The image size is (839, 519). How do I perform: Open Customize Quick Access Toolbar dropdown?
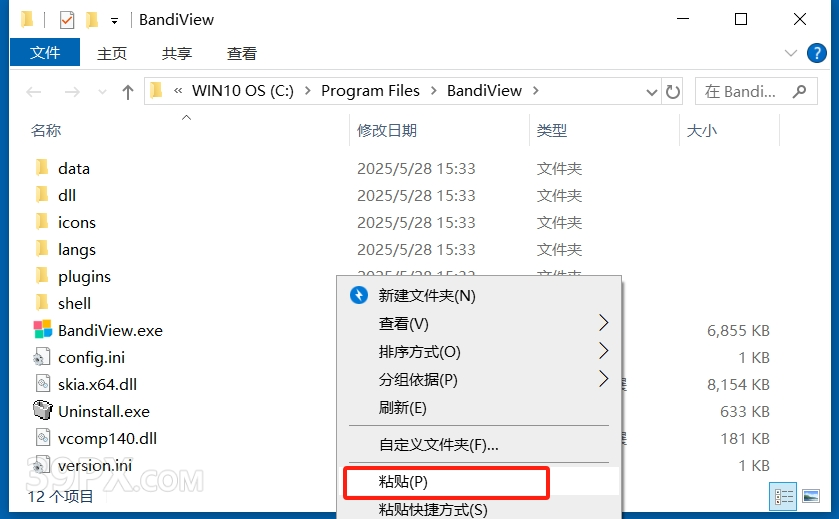point(114,21)
